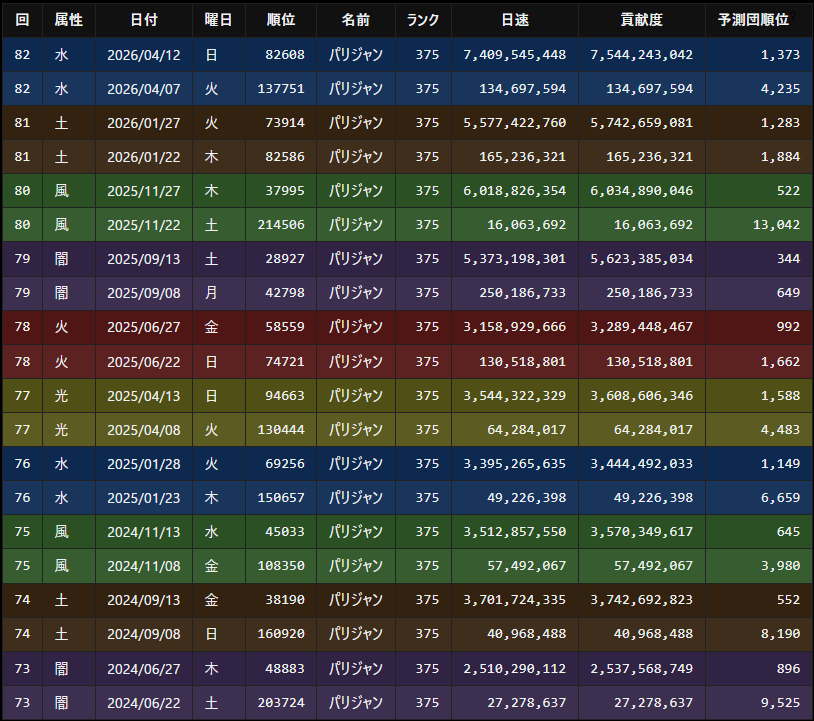Image resolution: width=814 pixels, height=721 pixels.
Task: Select date cell 2024/06/27
Action: click(x=144, y=669)
